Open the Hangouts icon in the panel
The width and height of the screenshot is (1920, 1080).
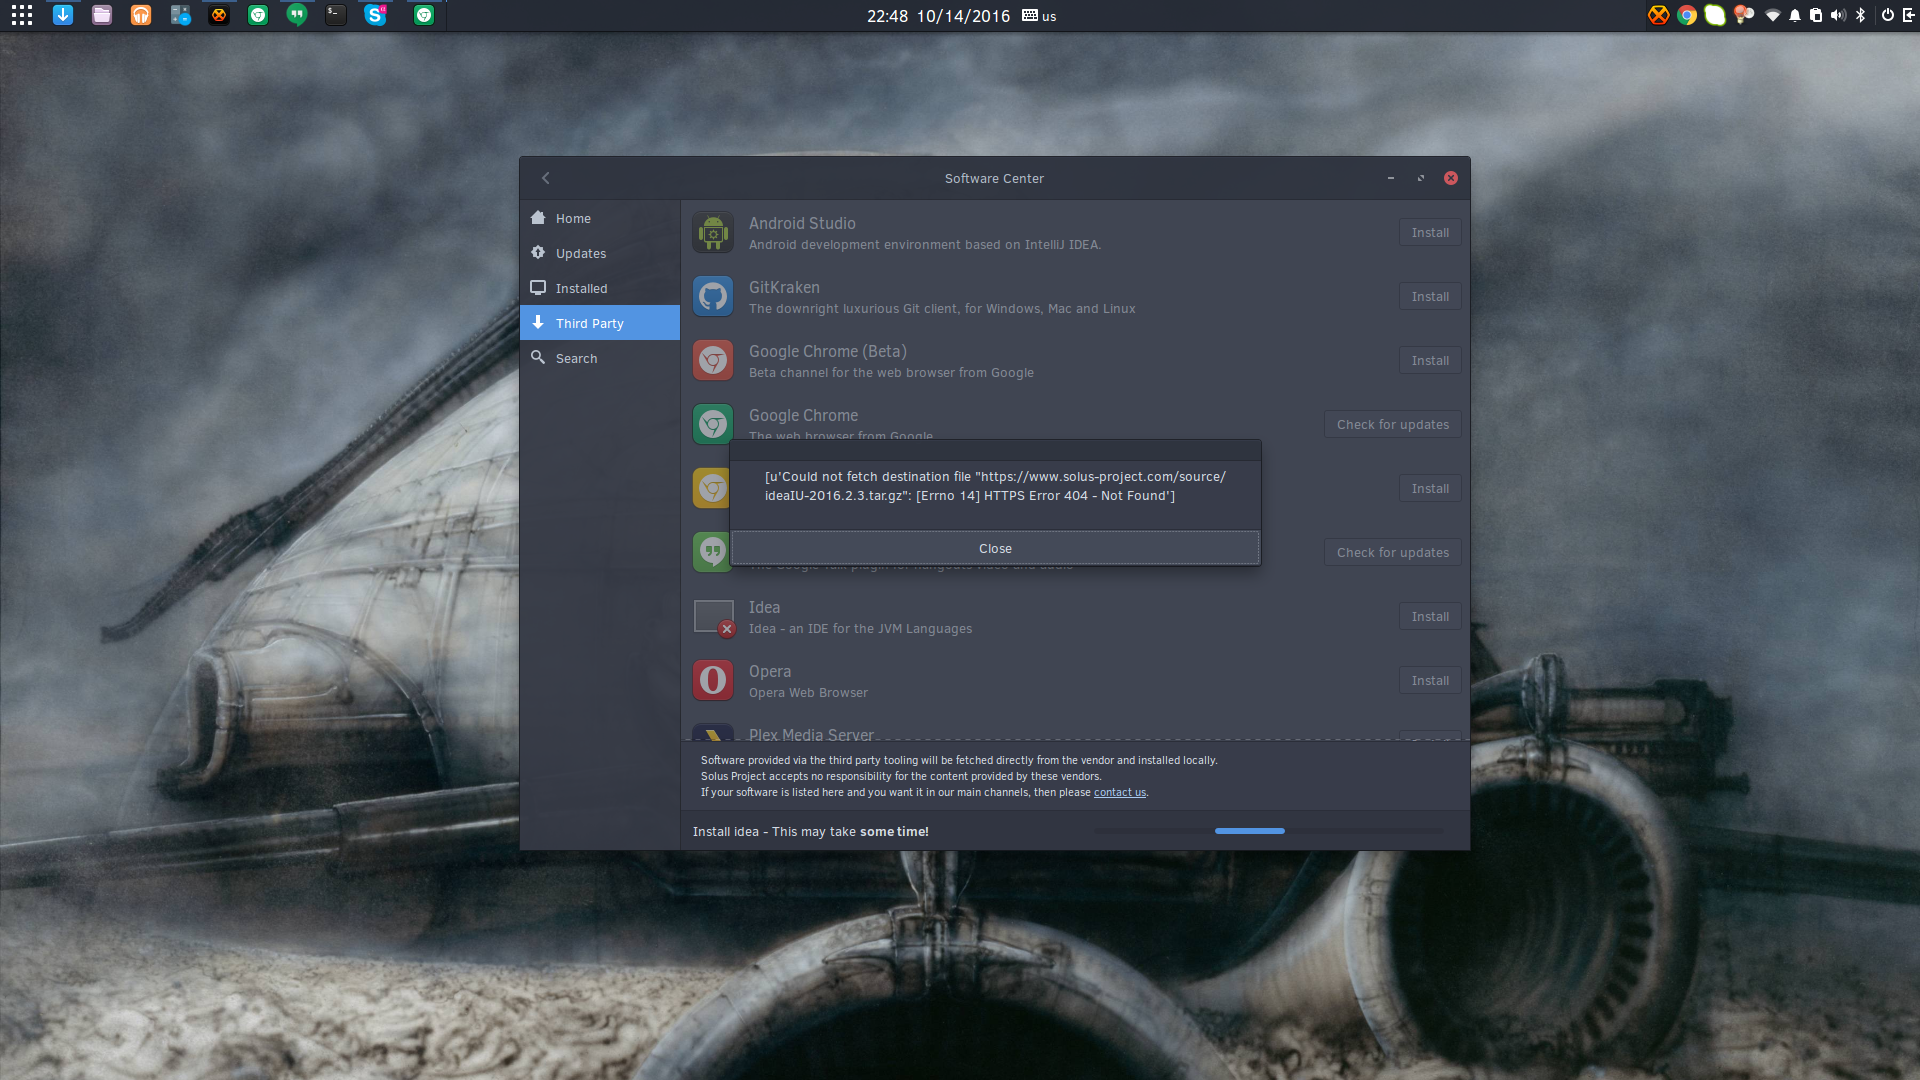pyautogui.click(x=297, y=15)
